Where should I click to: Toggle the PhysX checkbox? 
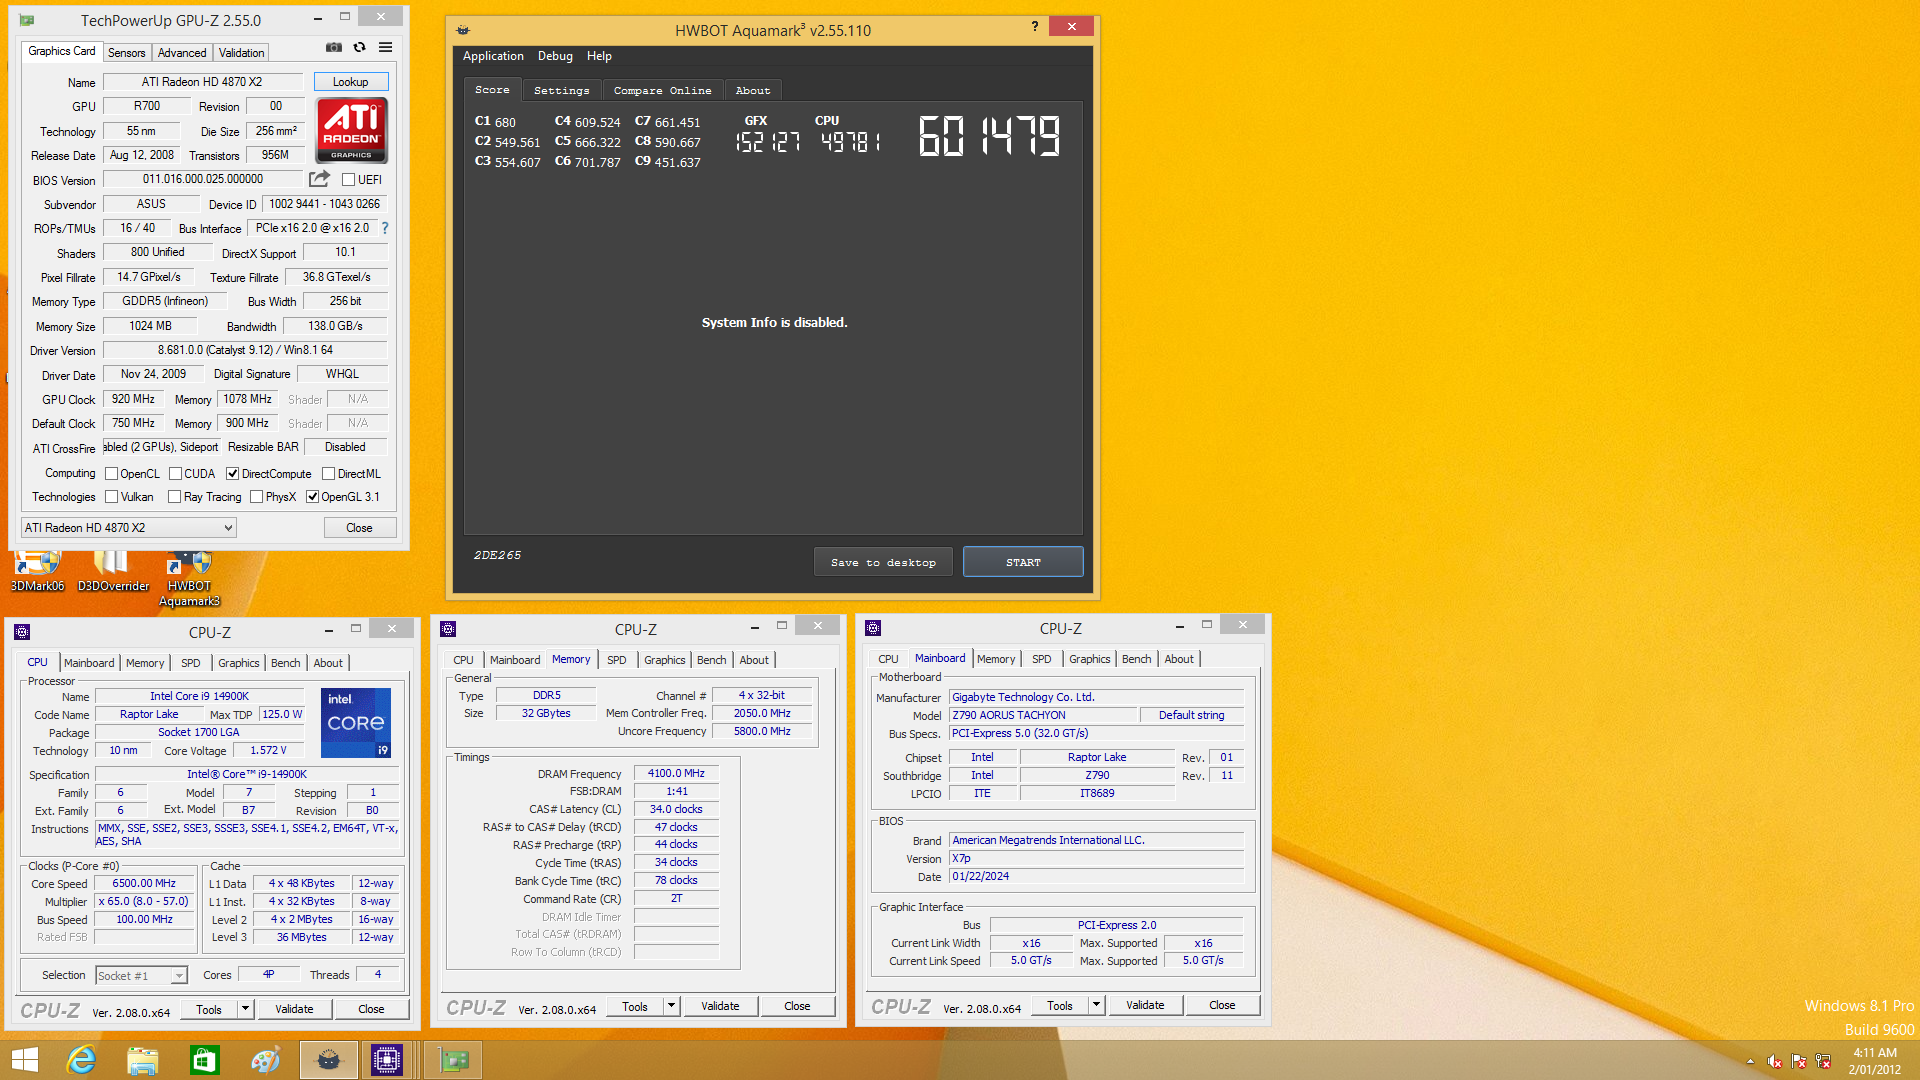coord(257,497)
